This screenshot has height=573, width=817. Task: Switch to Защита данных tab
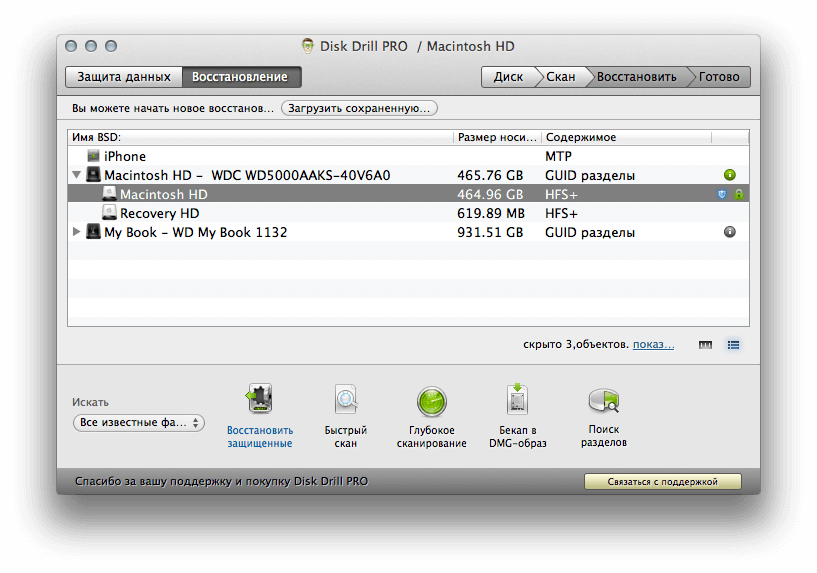[124, 77]
